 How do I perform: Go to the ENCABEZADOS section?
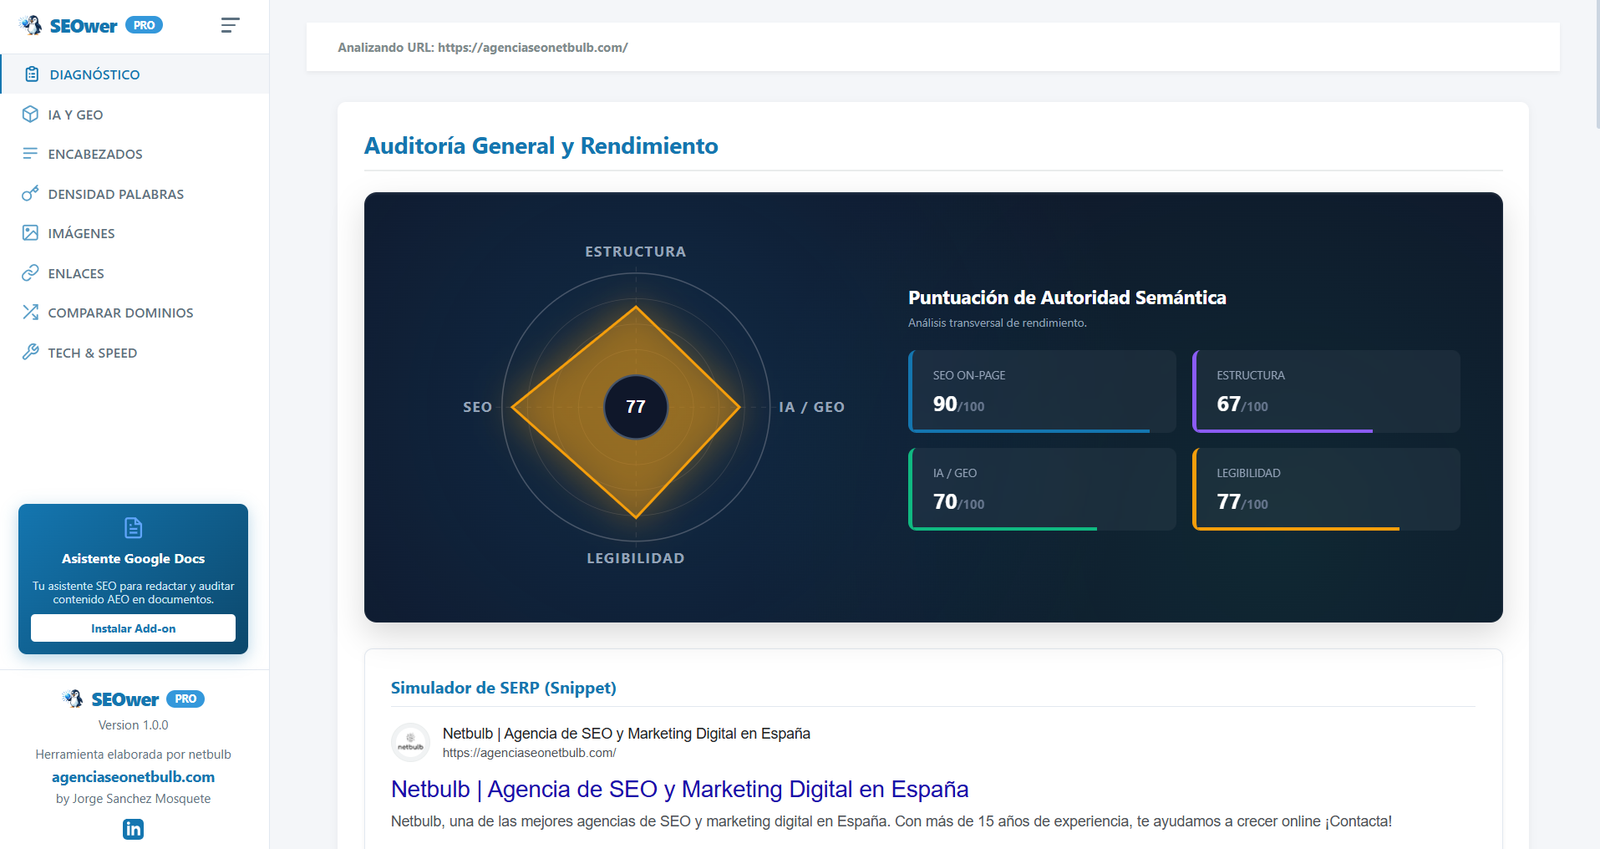click(135, 154)
